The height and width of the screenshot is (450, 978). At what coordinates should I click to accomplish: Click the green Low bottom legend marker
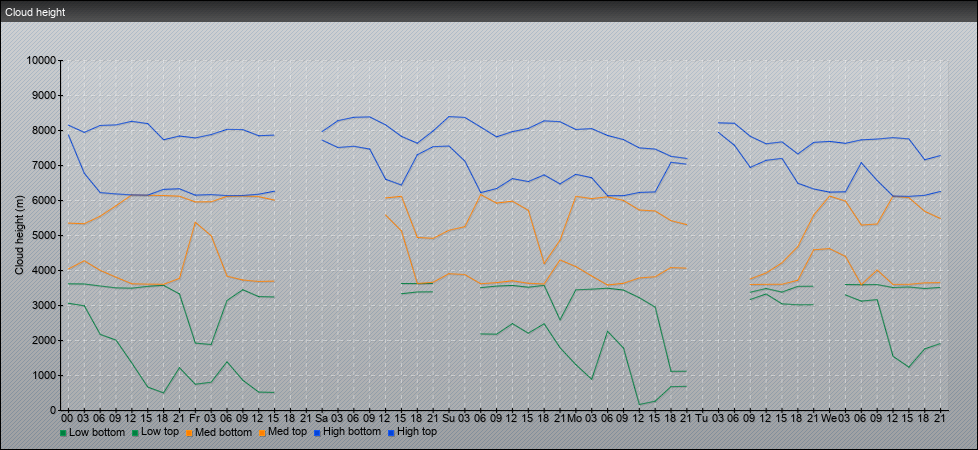pyautogui.click(x=64, y=433)
